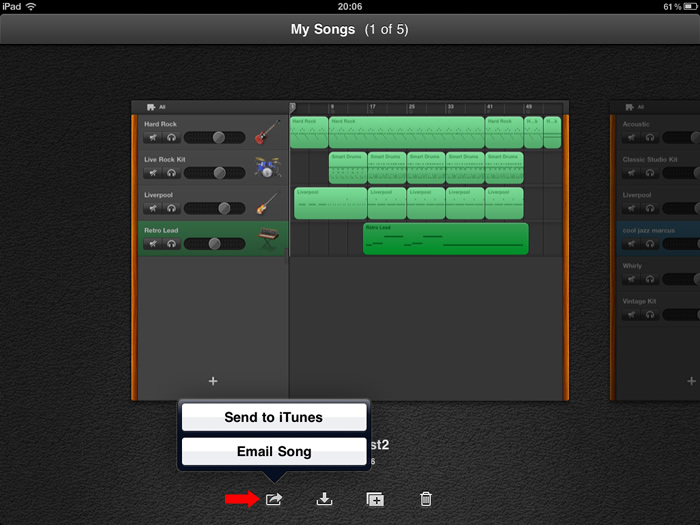This screenshot has height=525, width=700.
Task: Tap the 20:06 clock
Action: 350,6
